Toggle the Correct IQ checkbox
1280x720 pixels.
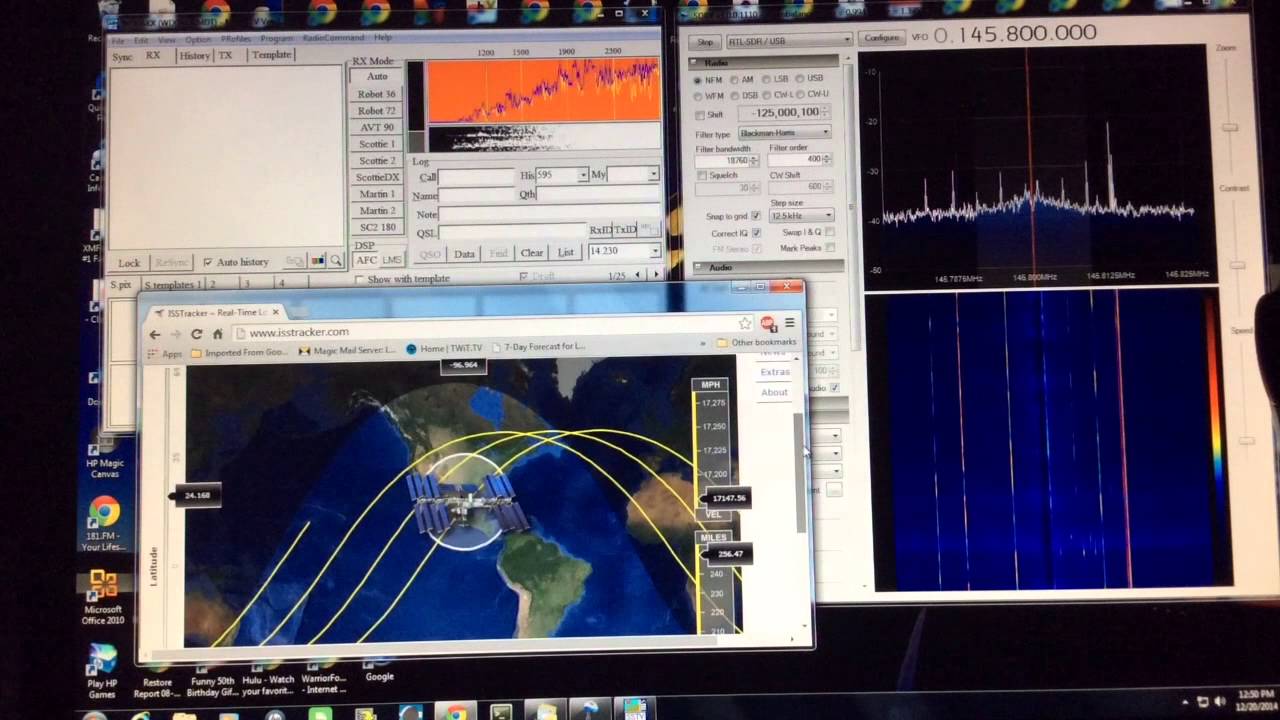pos(756,233)
